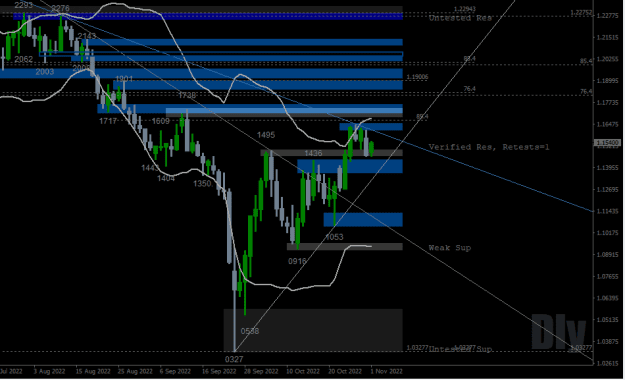Screen dimensions: 625x380
Task: Click swing high label 2293
Action: 24,5
